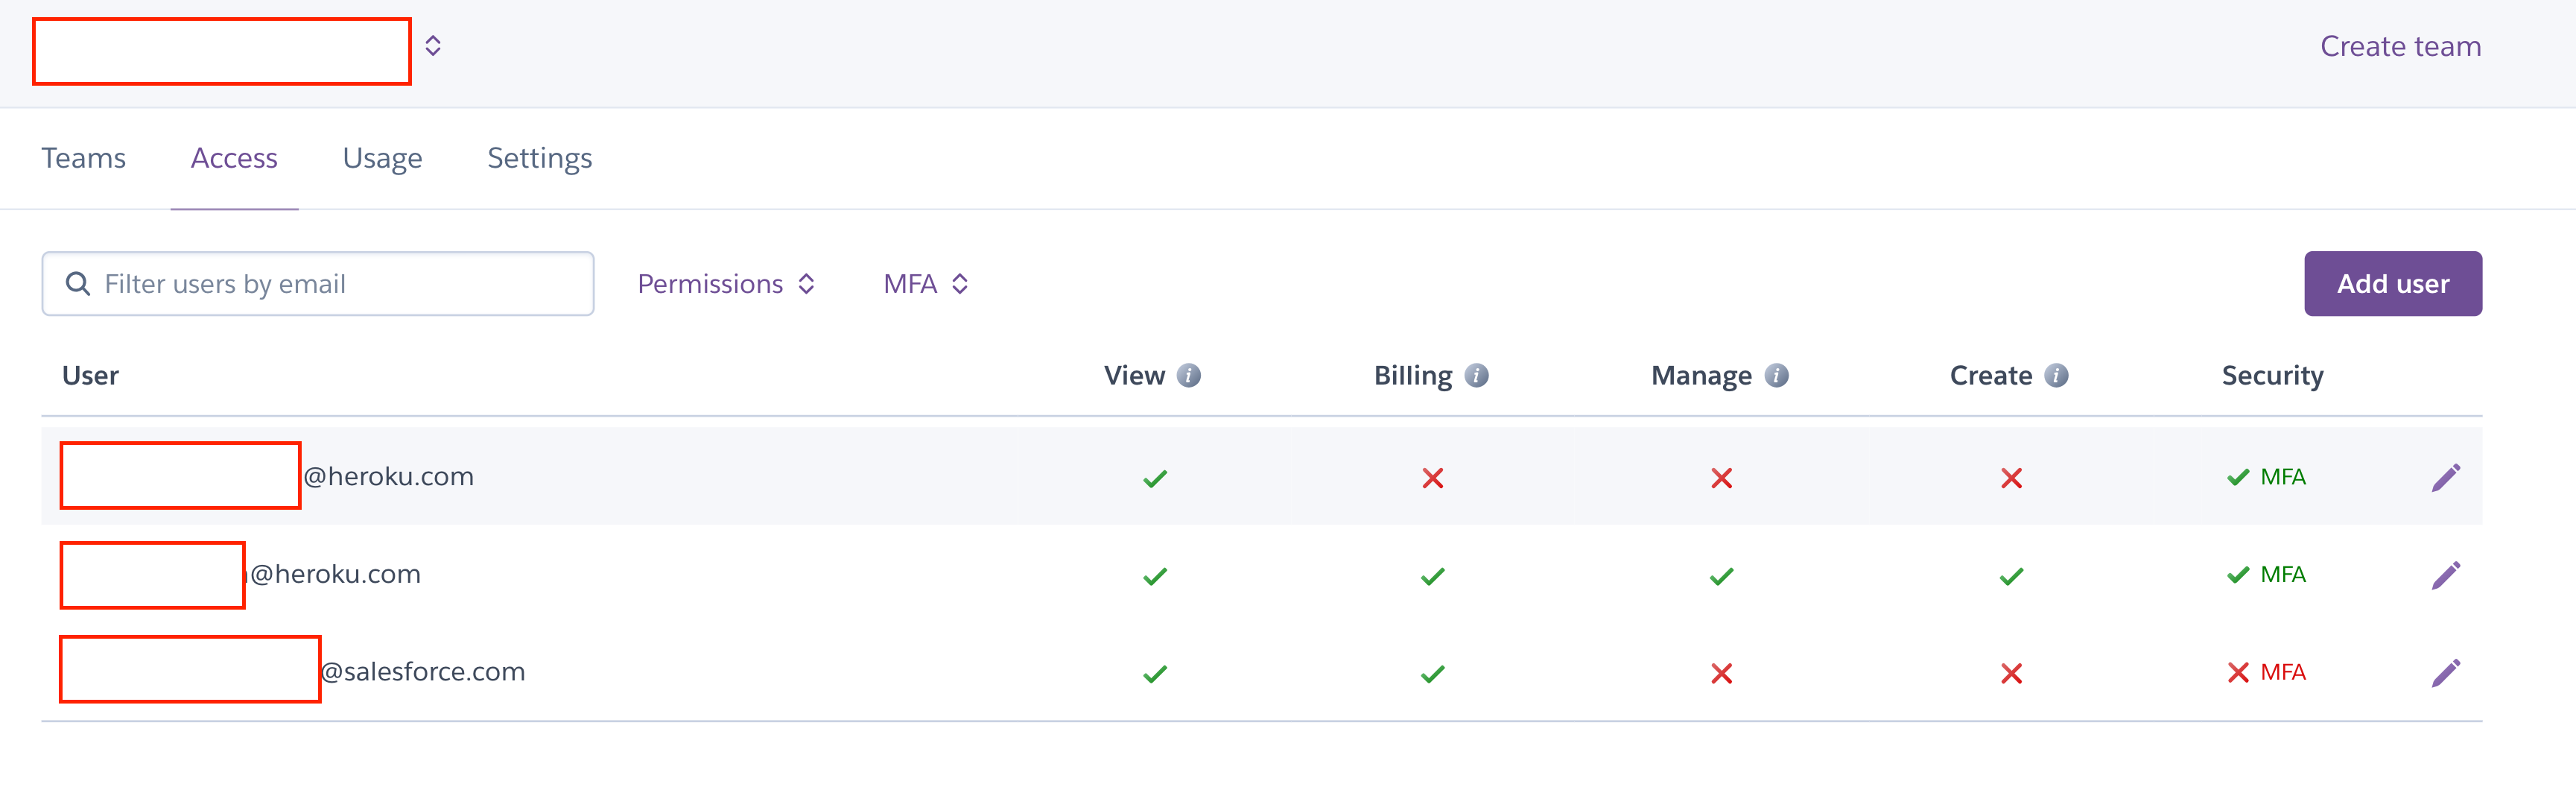The width and height of the screenshot is (2576, 787).
Task: Click the info icon next to View
Action: pos(1188,376)
